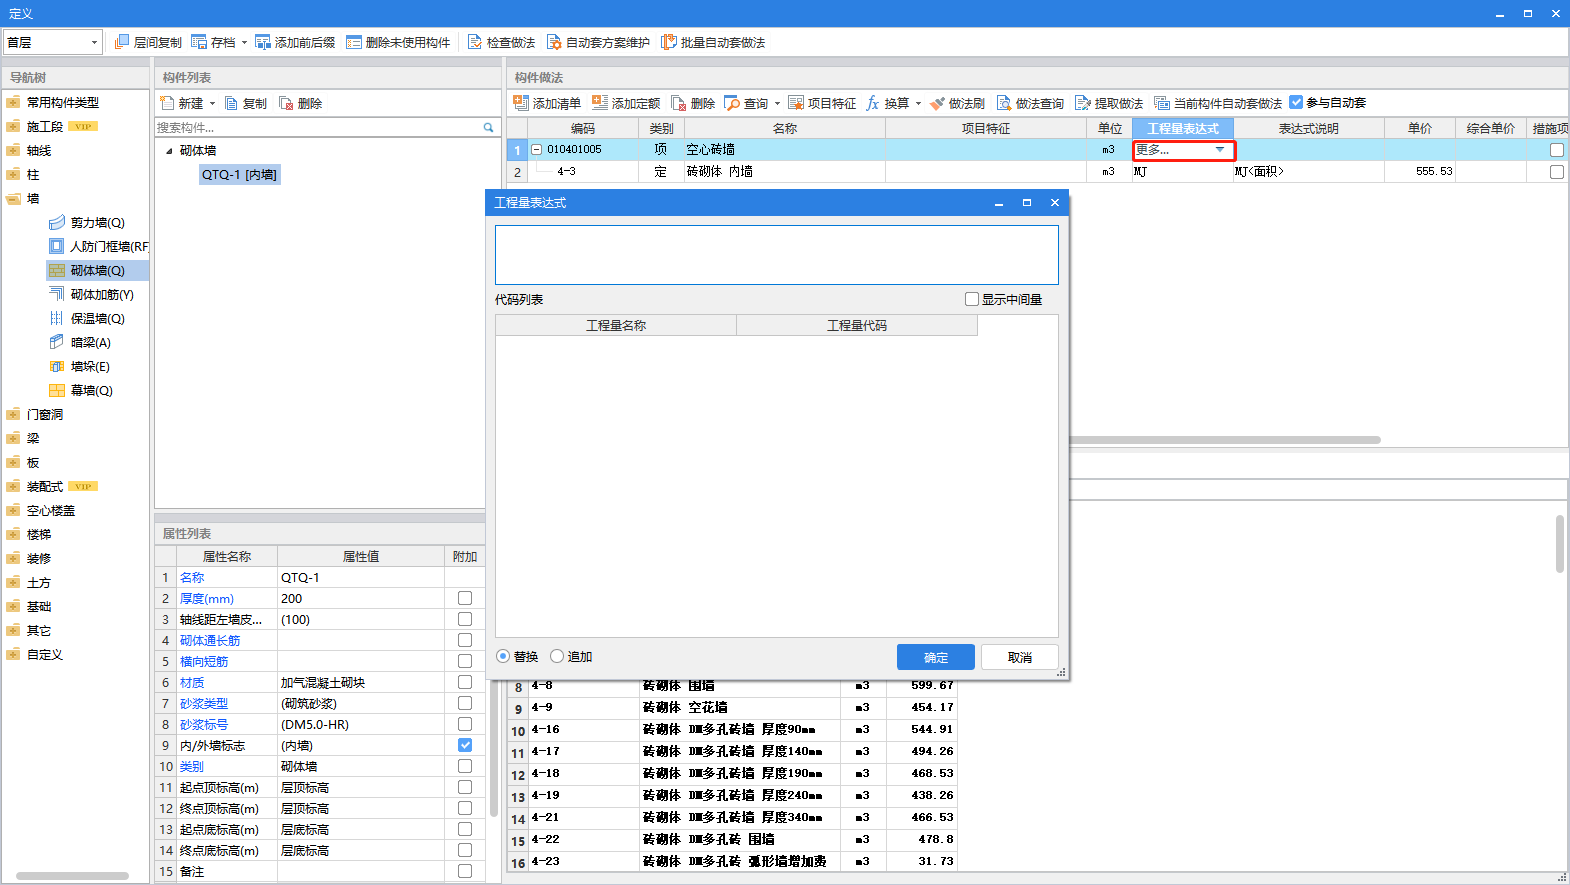Image resolution: width=1570 pixels, height=885 pixels.
Task: Click 新建 in the component list
Action: (182, 103)
